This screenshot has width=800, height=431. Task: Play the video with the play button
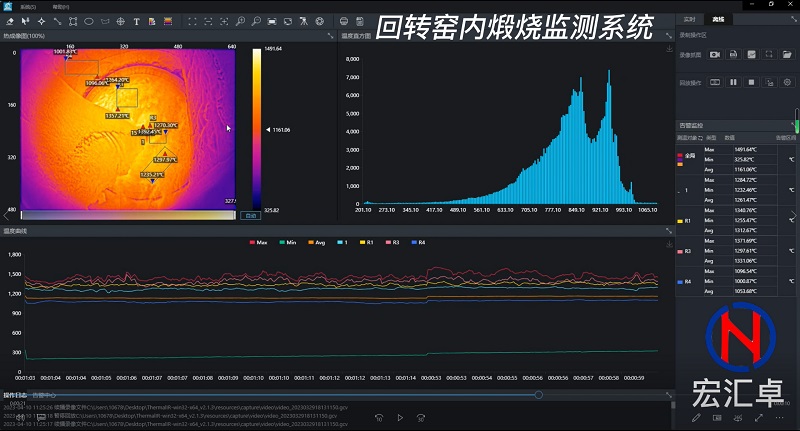tap(400, 418)
